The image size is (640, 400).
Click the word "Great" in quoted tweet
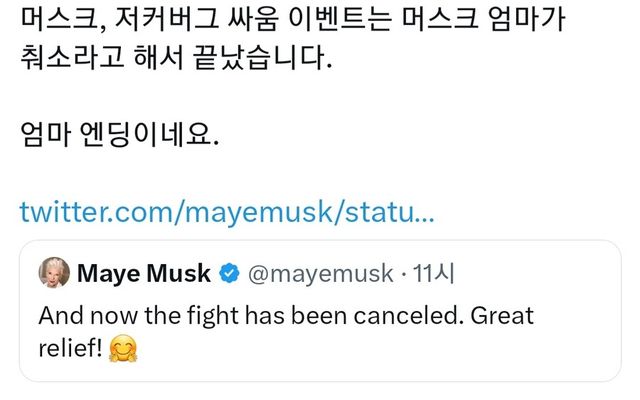[498, 316]
